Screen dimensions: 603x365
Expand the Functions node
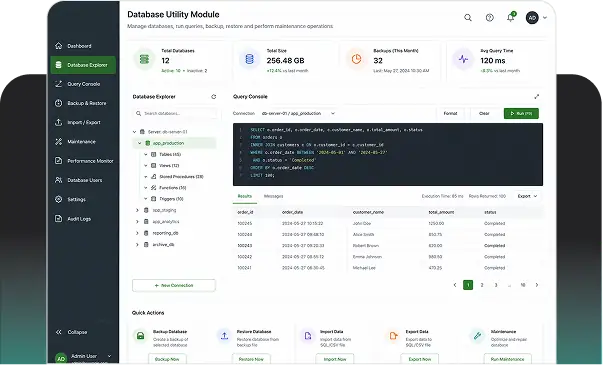[146, 188]
